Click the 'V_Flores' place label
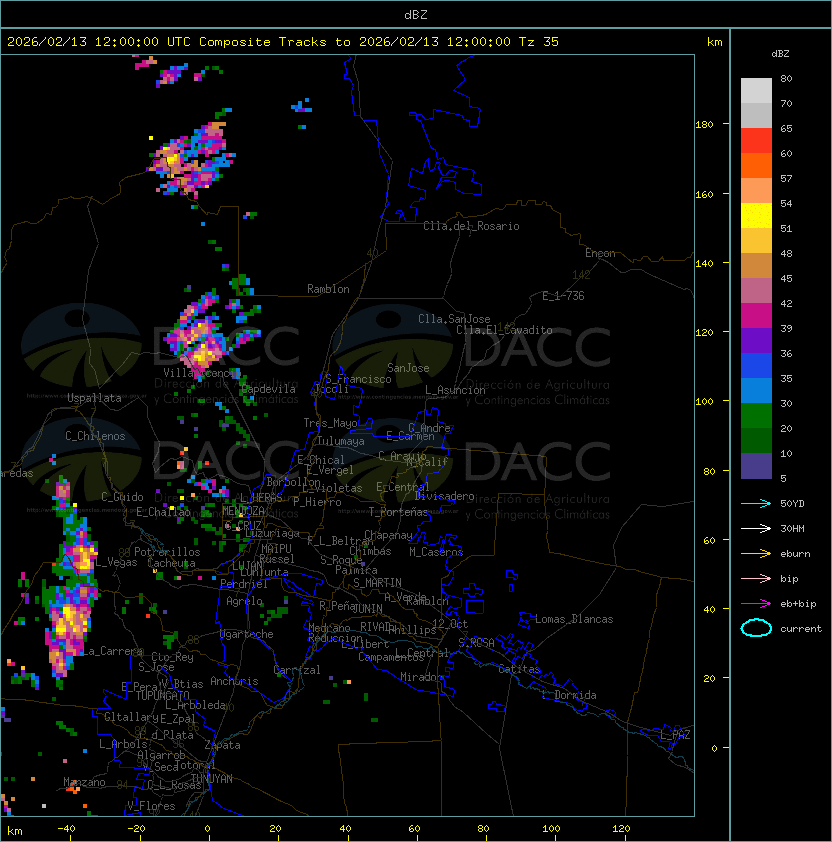Image resolution: width=832 pixels, height=842 pixels. click(151, 806)
